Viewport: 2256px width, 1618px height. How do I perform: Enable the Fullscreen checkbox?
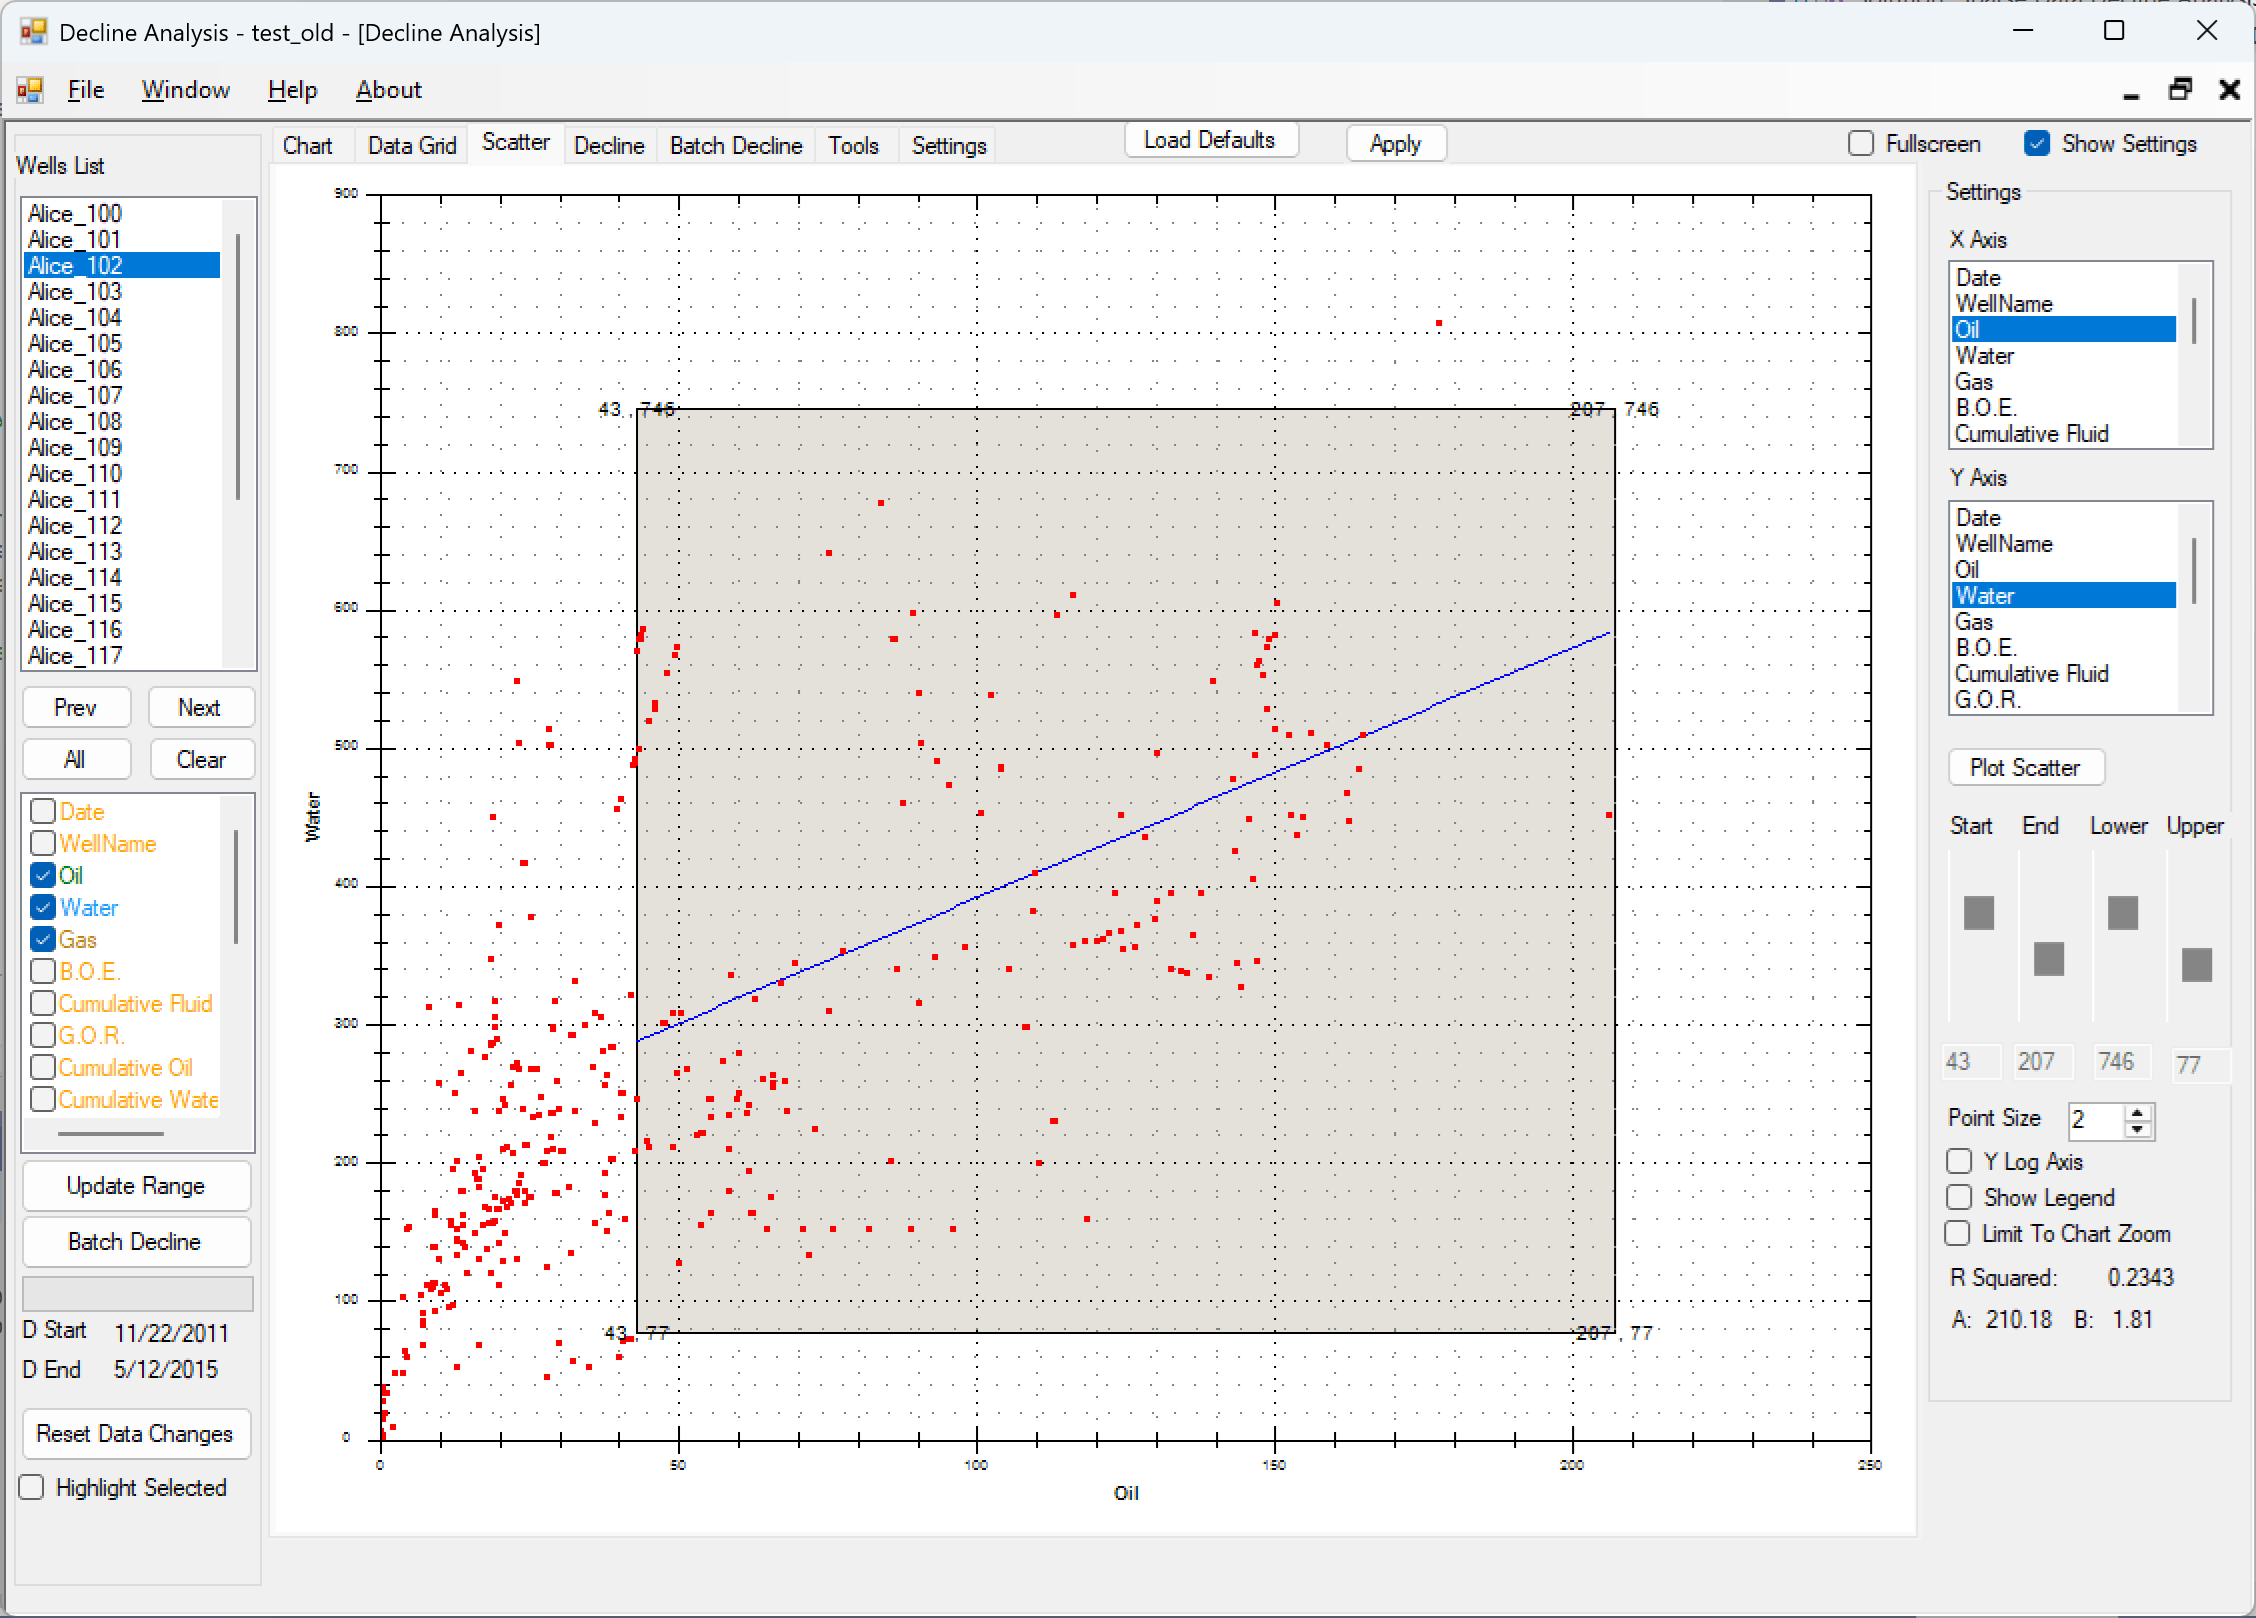tap(1861, 143)
